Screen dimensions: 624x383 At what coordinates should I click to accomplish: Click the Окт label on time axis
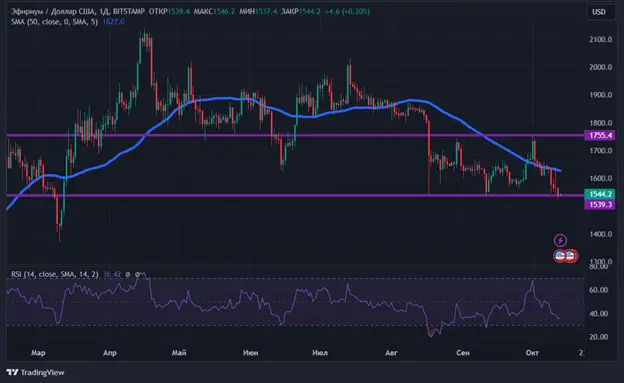532,353
